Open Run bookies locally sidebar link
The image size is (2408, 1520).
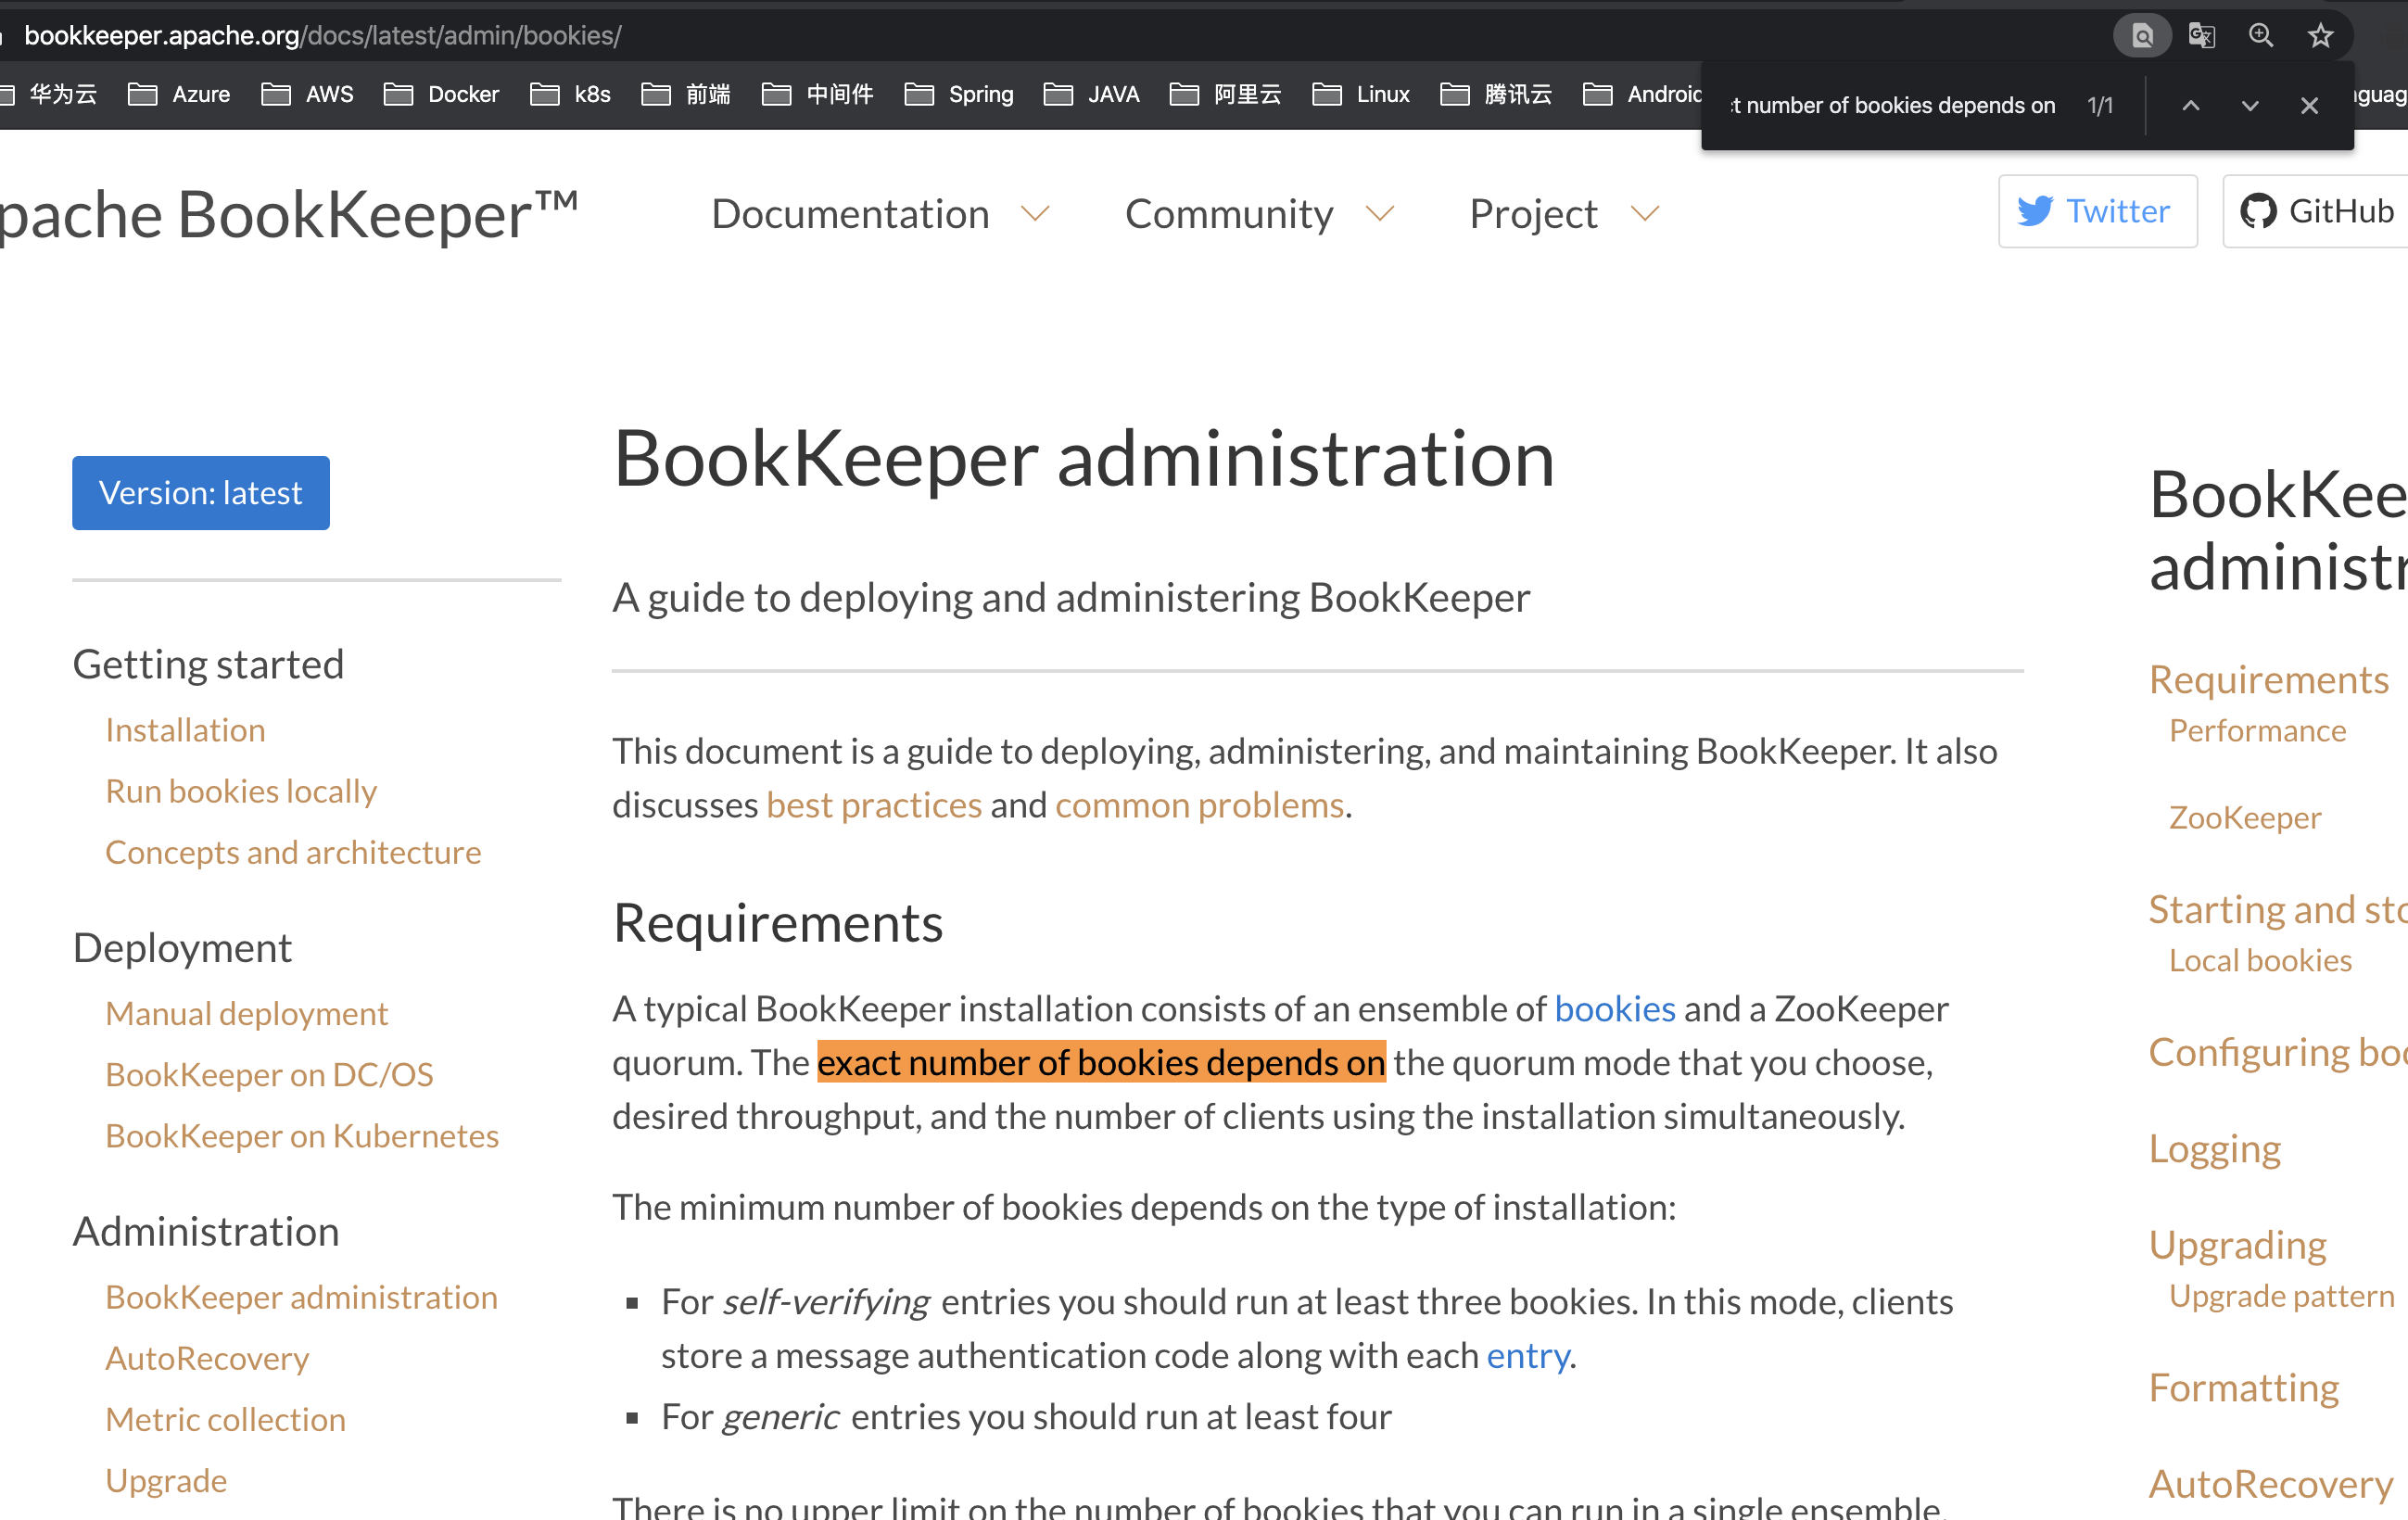pyautogui.click(x=240, y=791)
